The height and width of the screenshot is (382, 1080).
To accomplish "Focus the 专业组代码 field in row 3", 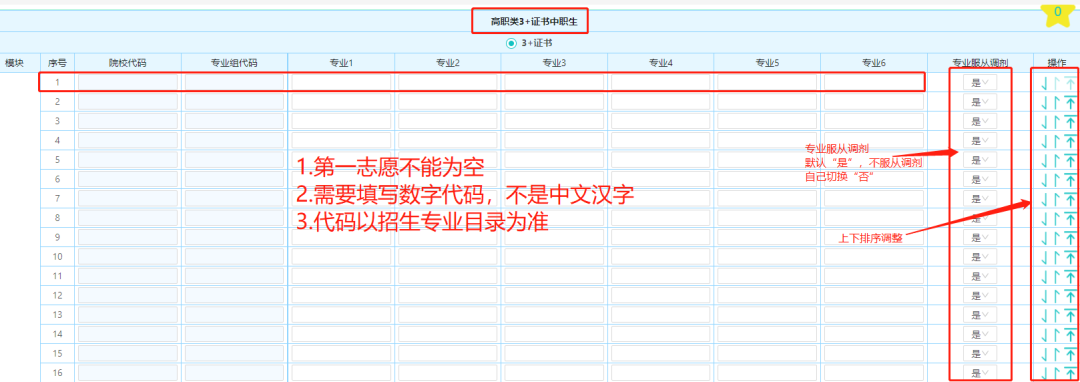I will tap(234, 121).
